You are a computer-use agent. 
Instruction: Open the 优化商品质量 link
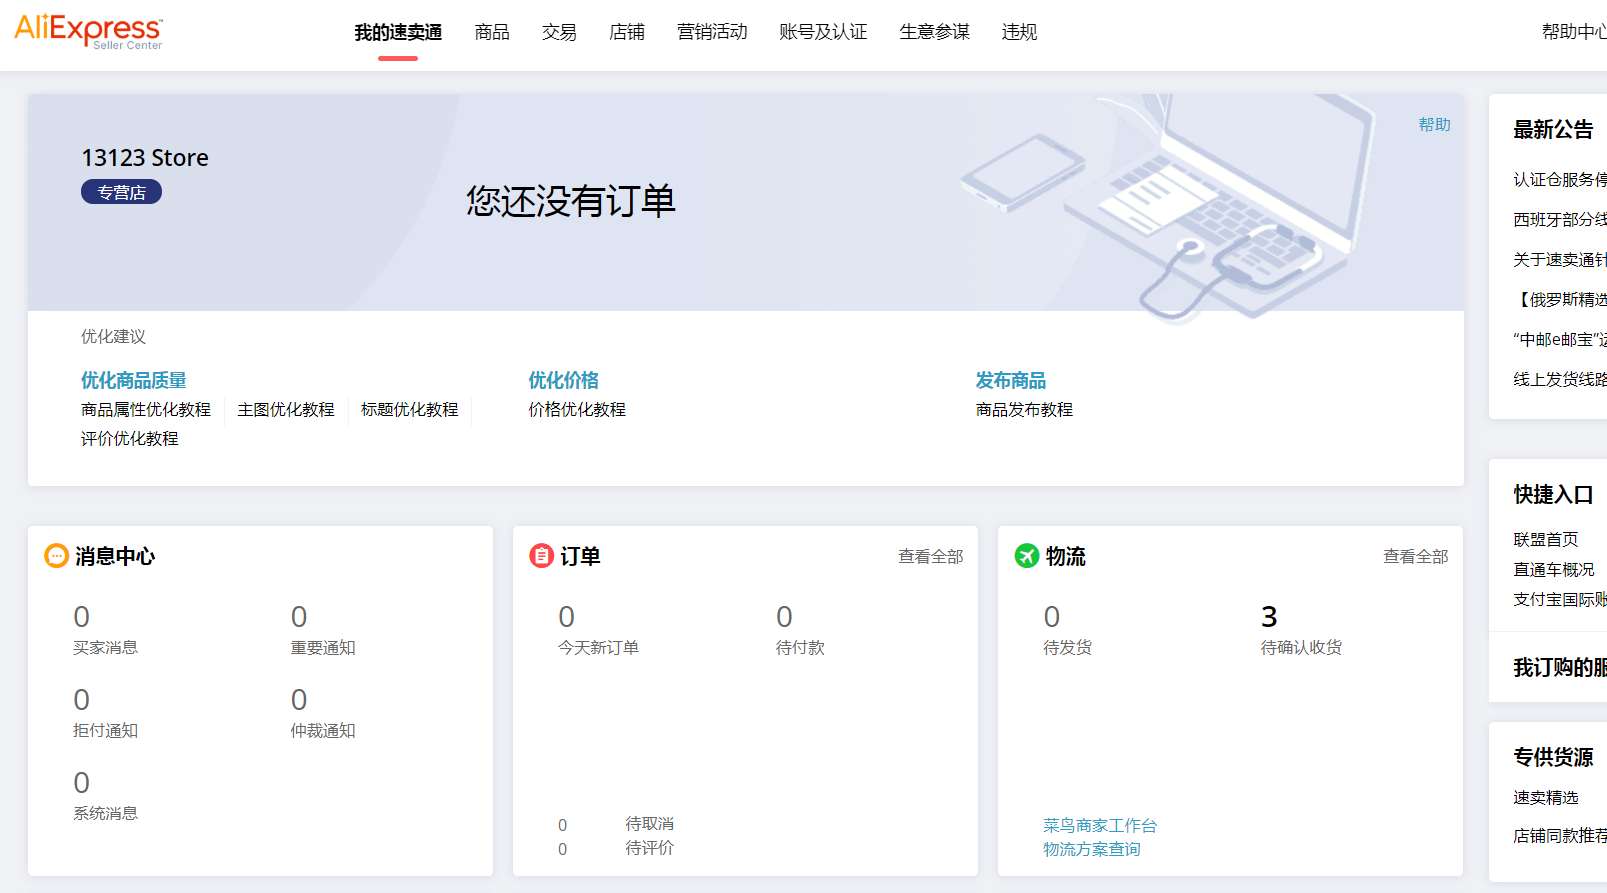134,380
